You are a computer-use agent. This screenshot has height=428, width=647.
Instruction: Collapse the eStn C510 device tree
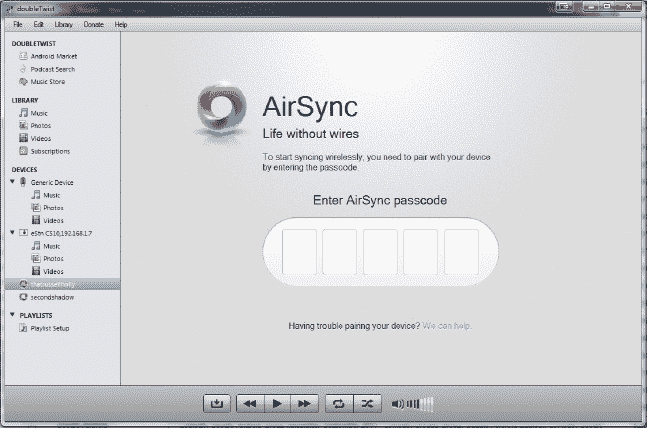pos(12,233)
